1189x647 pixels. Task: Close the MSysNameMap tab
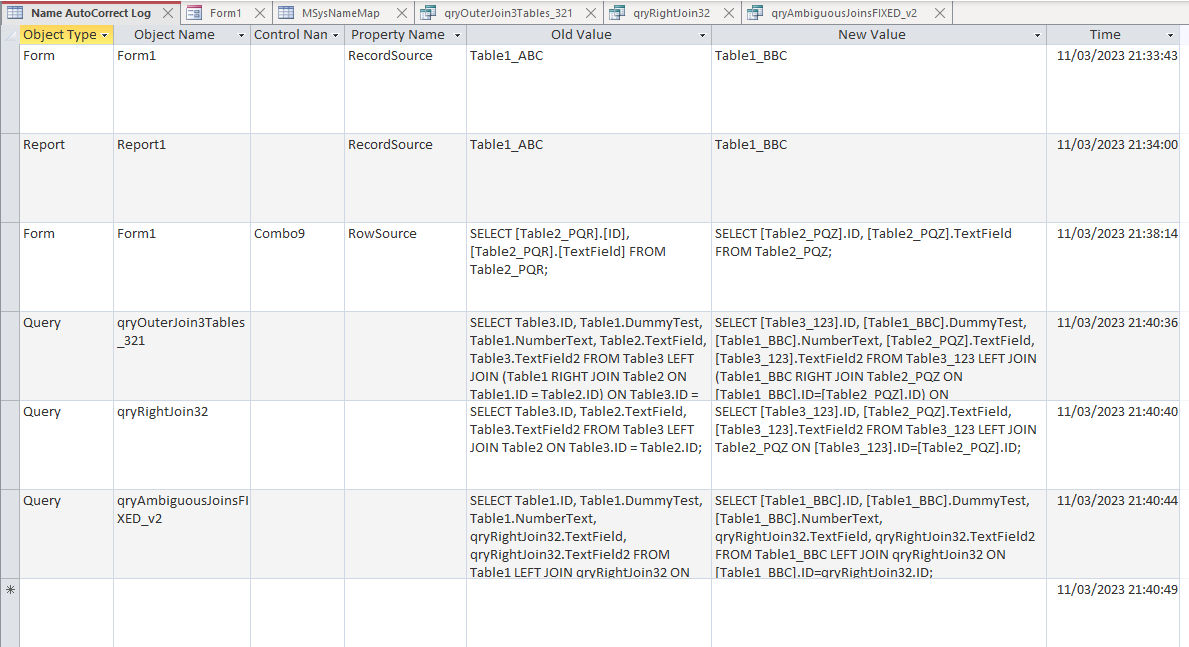[402, 13]
